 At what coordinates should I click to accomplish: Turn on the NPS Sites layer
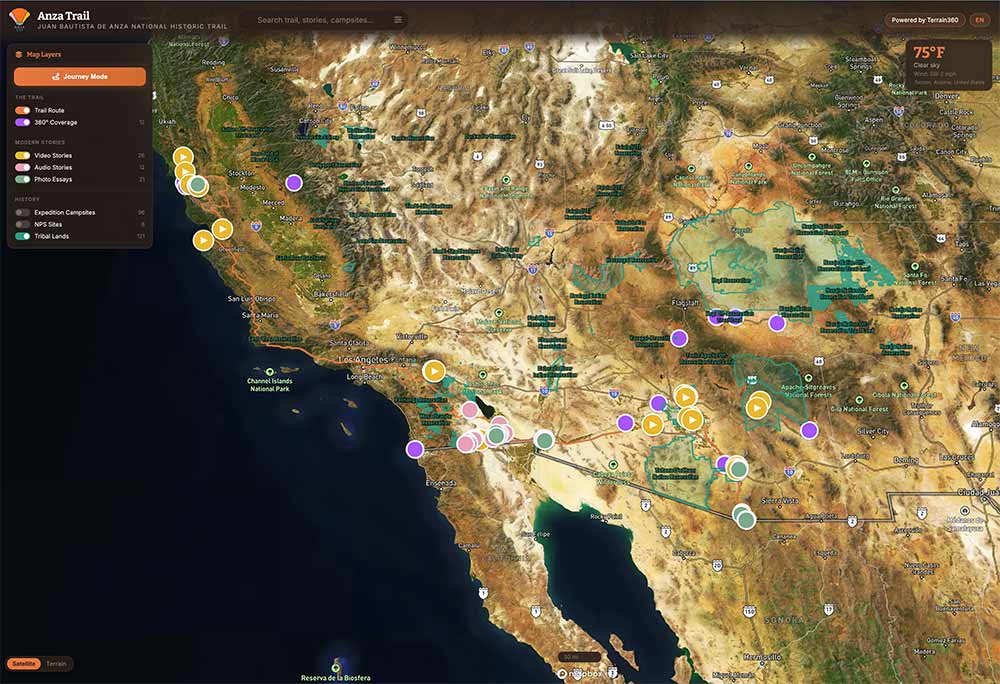25,225
